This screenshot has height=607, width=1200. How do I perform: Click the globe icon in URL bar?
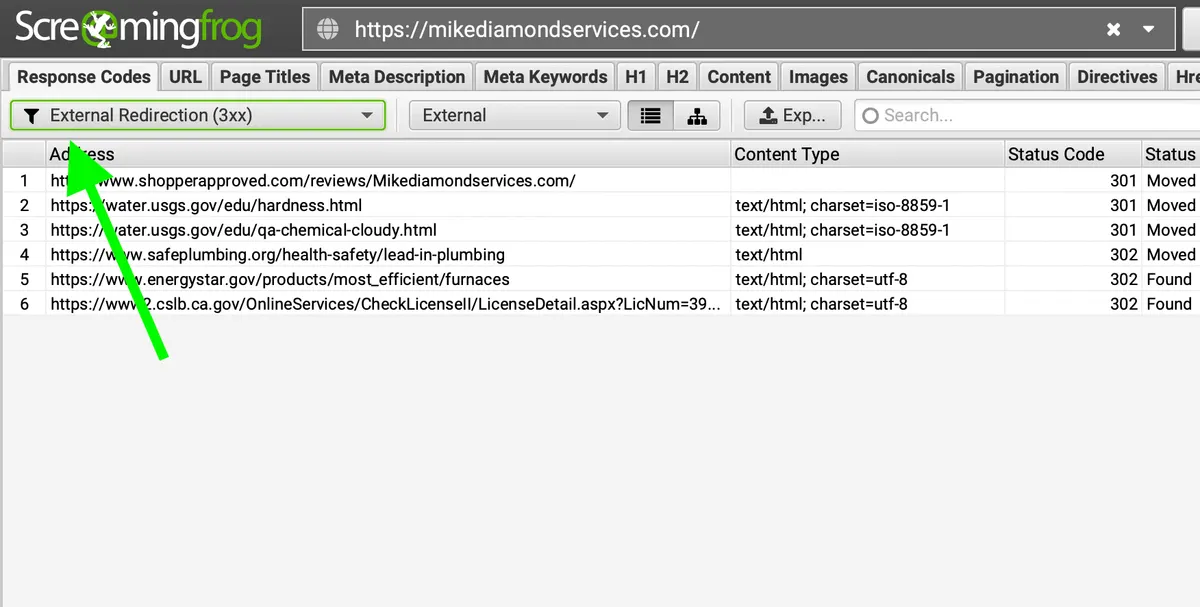[x=328, y=30]
